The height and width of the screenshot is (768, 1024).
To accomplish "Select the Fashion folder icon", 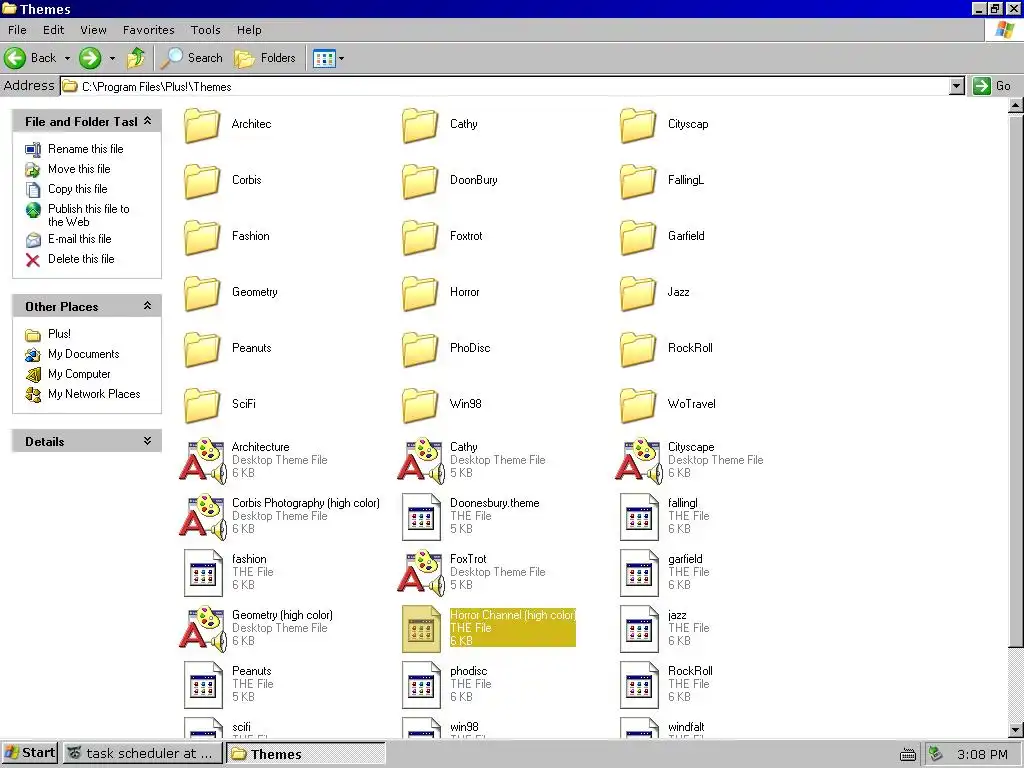I will click(202, 238).
